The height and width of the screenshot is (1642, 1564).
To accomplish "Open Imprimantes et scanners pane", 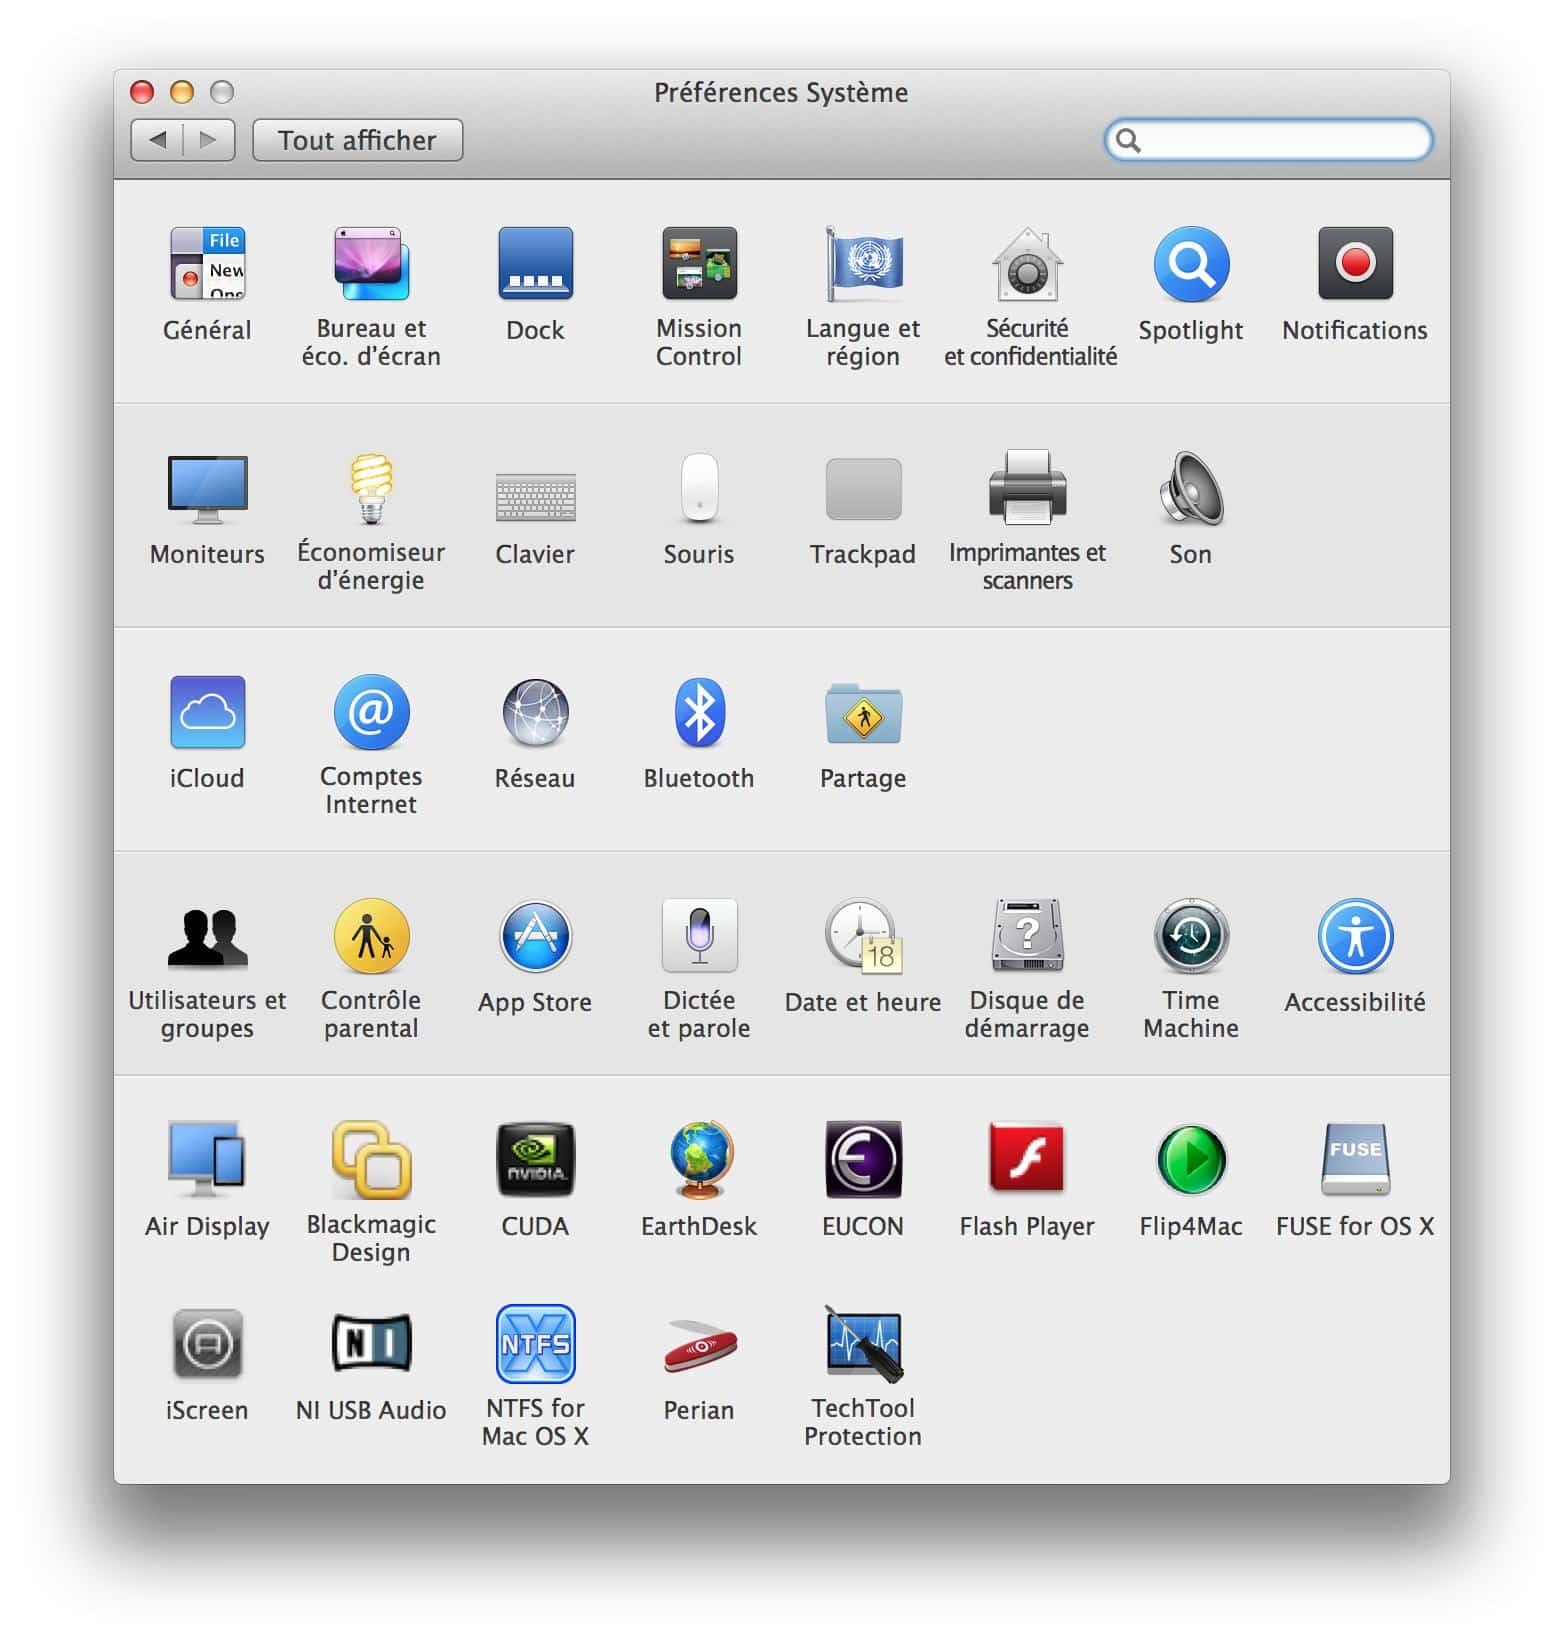I will click(1027, 489).
